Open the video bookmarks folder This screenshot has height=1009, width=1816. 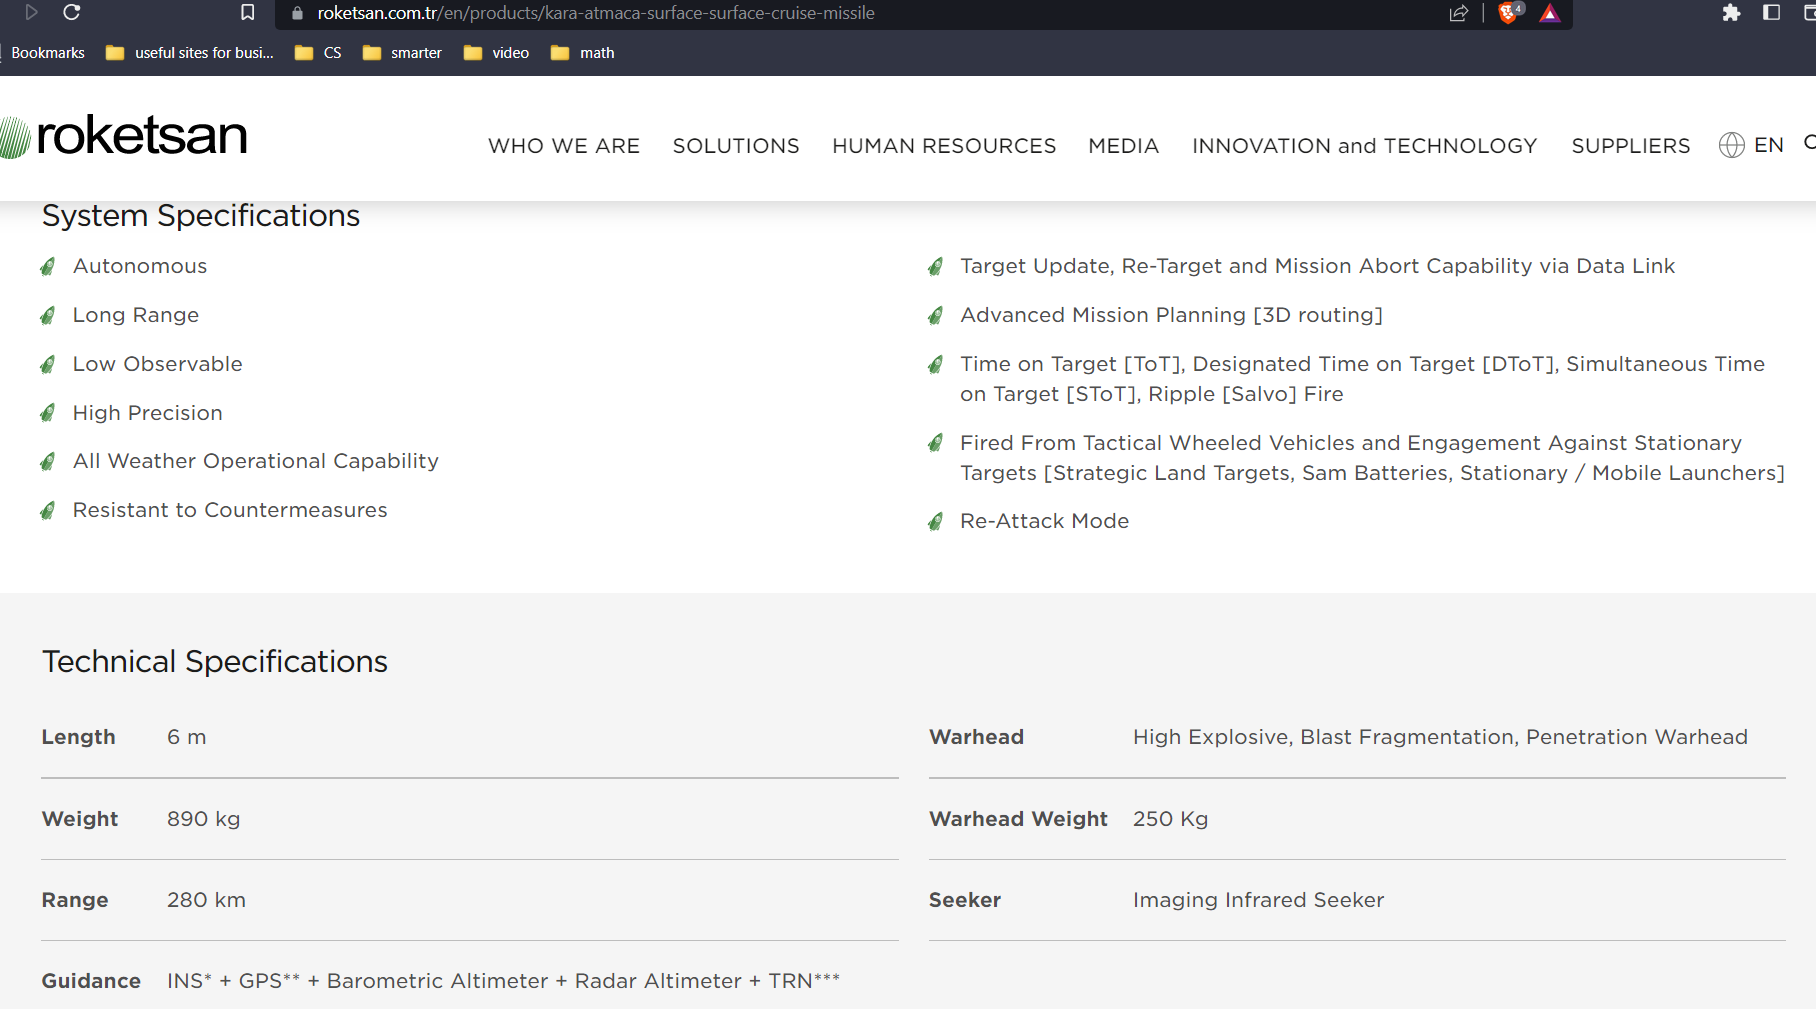497,53
